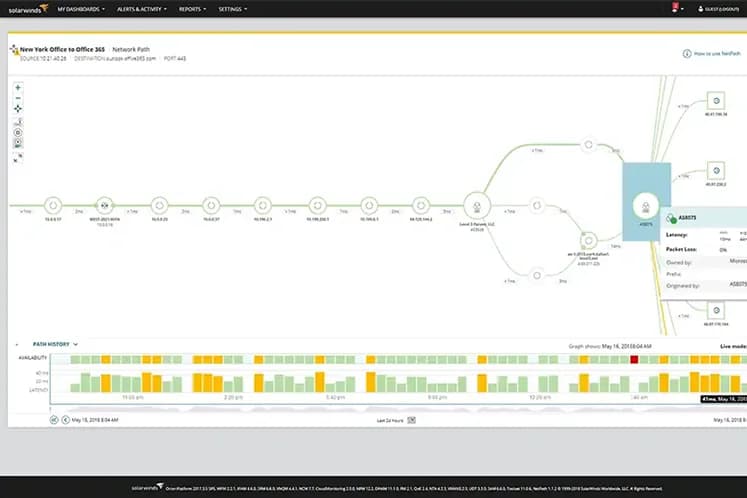747x498 pixels.
Task: Click the Latency: row in AS8075 popup
Action: [x=706, y=235]
